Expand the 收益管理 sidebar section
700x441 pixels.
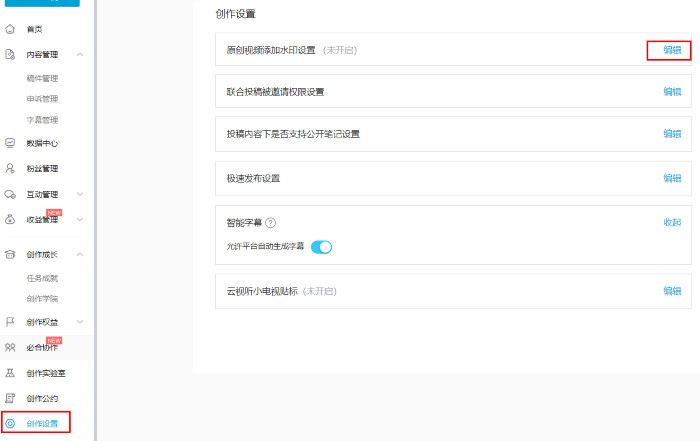tap(80, 219)
